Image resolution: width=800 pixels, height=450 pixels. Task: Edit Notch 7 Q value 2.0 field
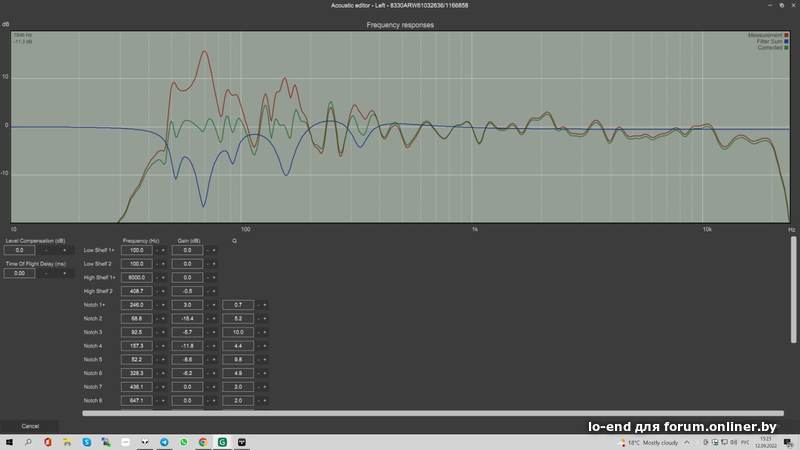pos(238,387)
